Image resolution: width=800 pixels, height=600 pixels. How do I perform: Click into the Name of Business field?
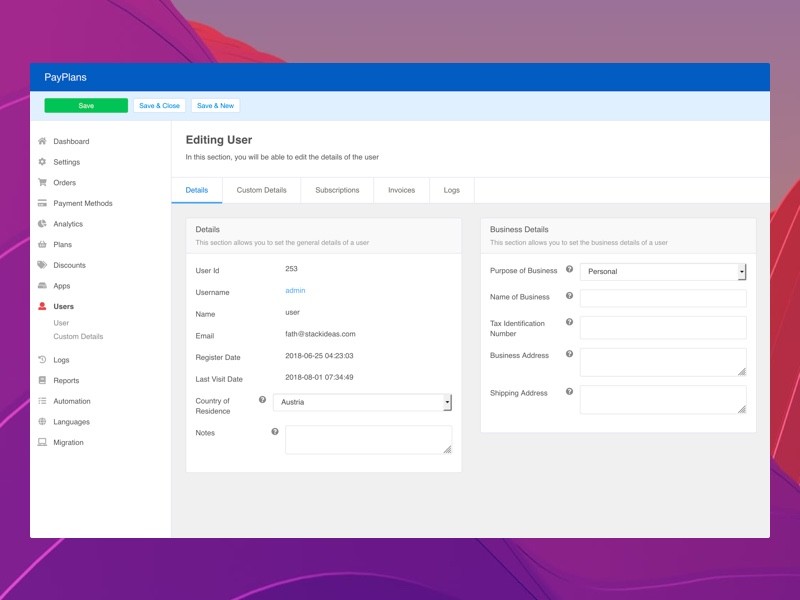(663, 298)
